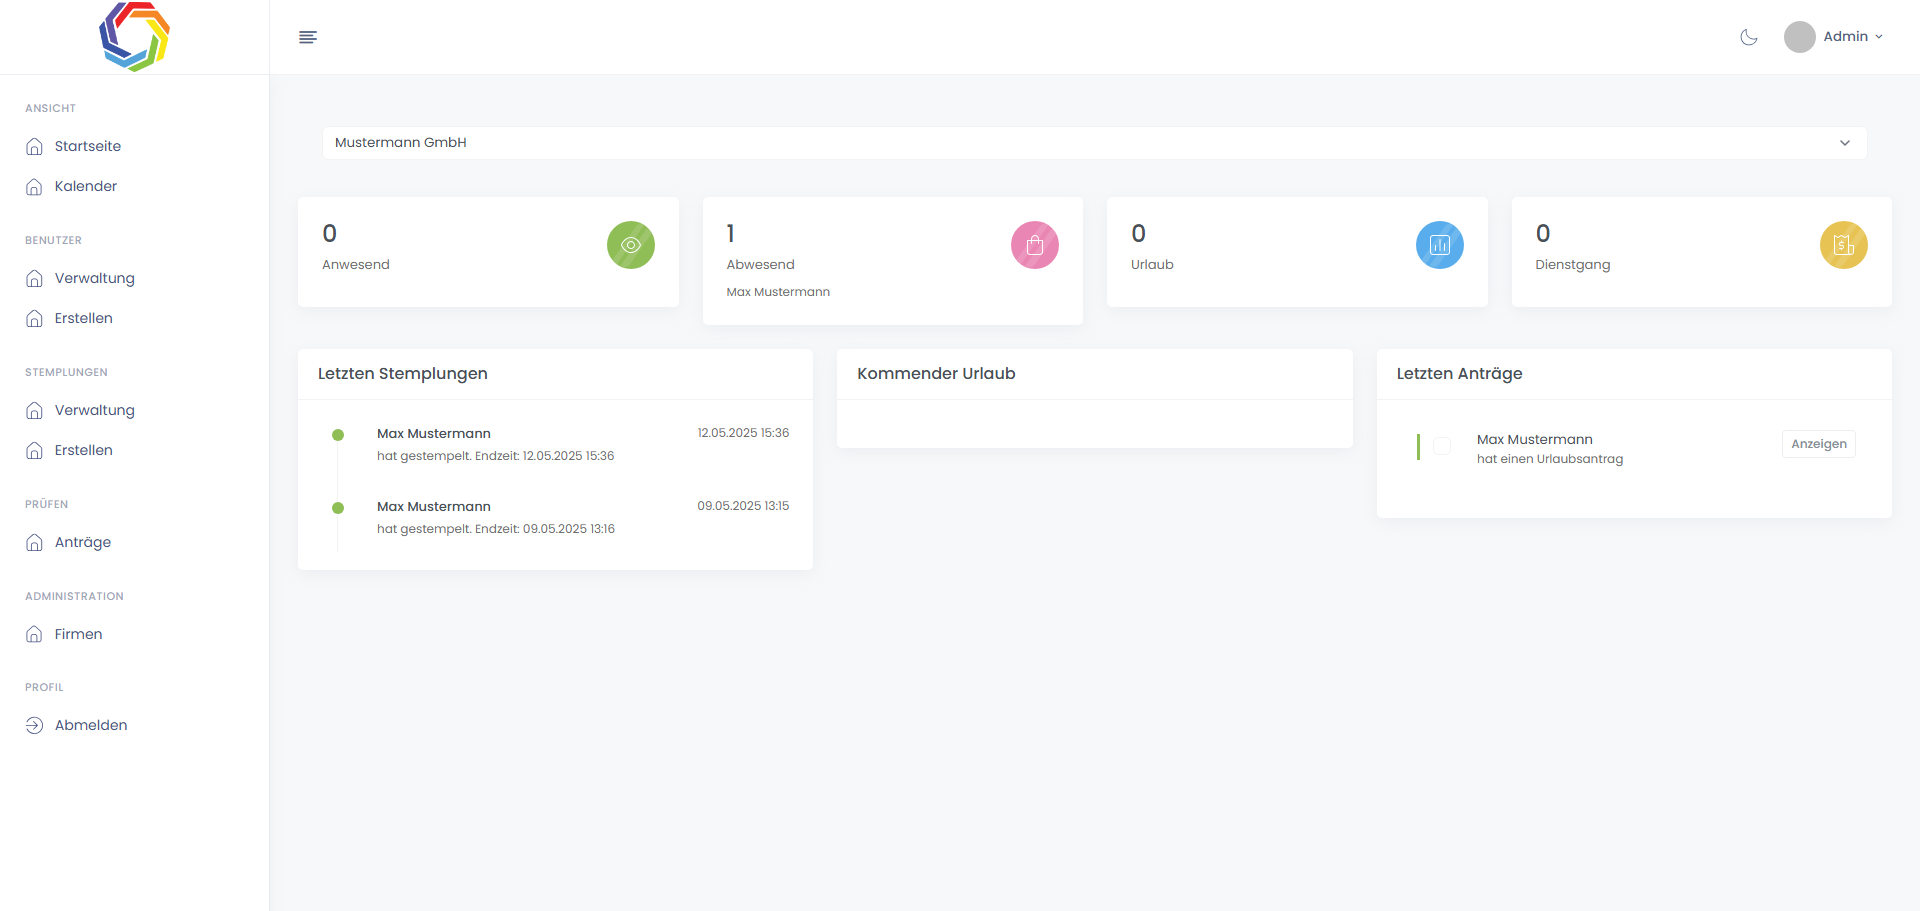Click the Kalender sidebar icon
1920x911 pixels.
[34, 186]
